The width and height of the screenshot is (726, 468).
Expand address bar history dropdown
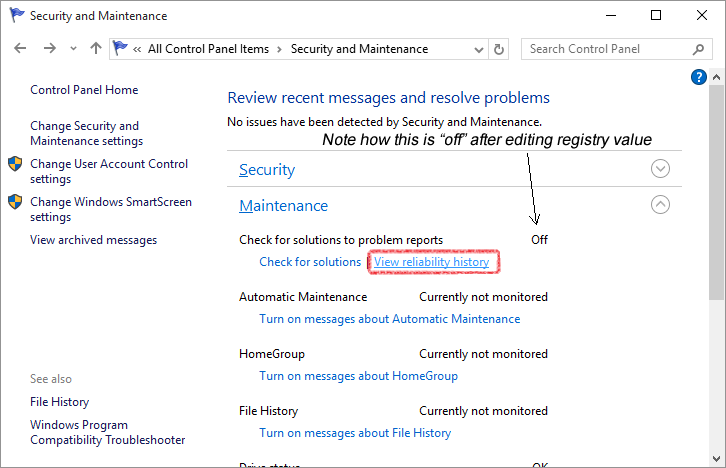click(x=479, y=50)
